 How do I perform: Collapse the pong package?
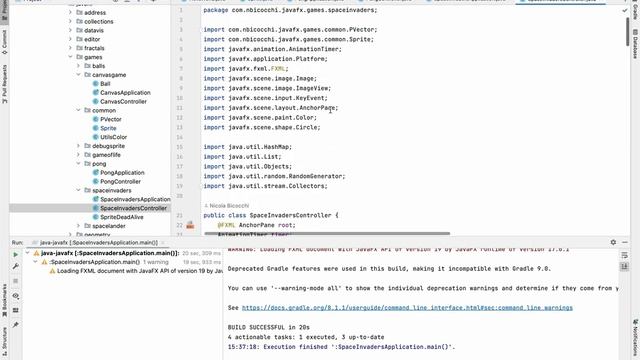click(78, 164)
